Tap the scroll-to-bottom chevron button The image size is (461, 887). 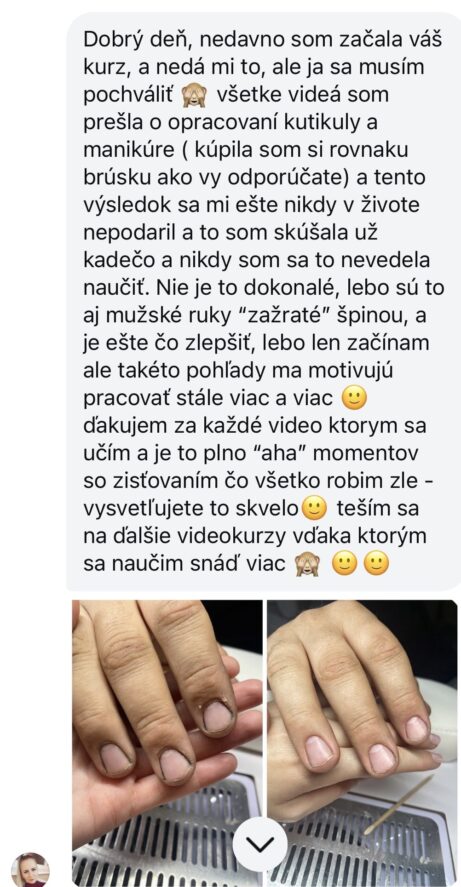261,845
